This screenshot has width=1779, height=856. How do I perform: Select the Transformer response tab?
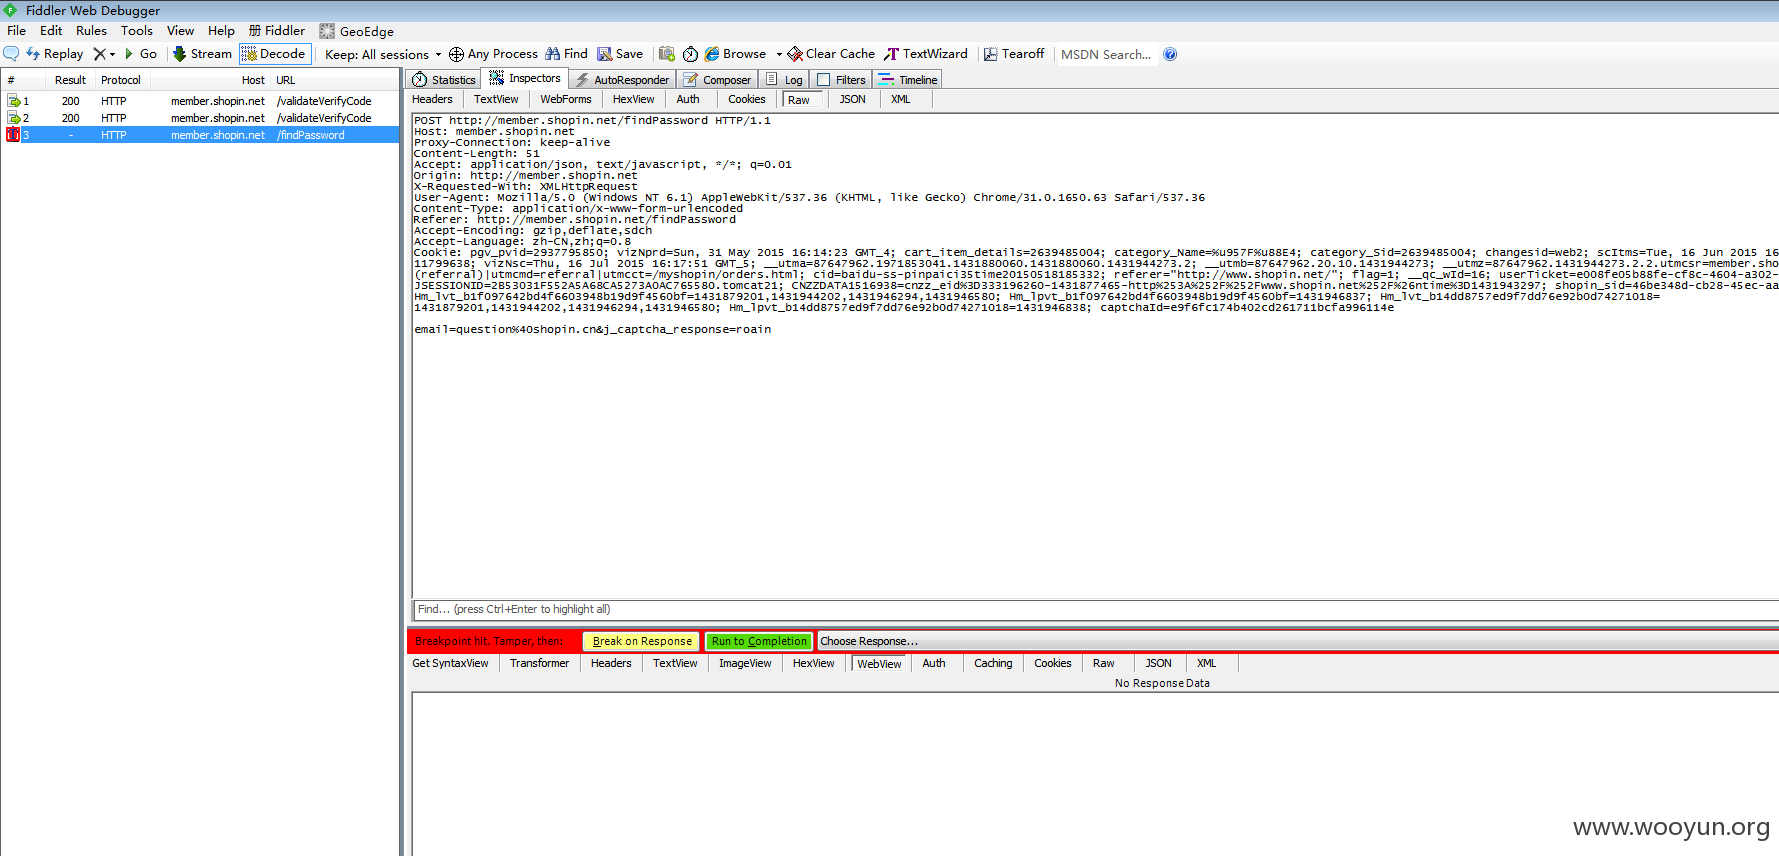(x=539, y=663)
